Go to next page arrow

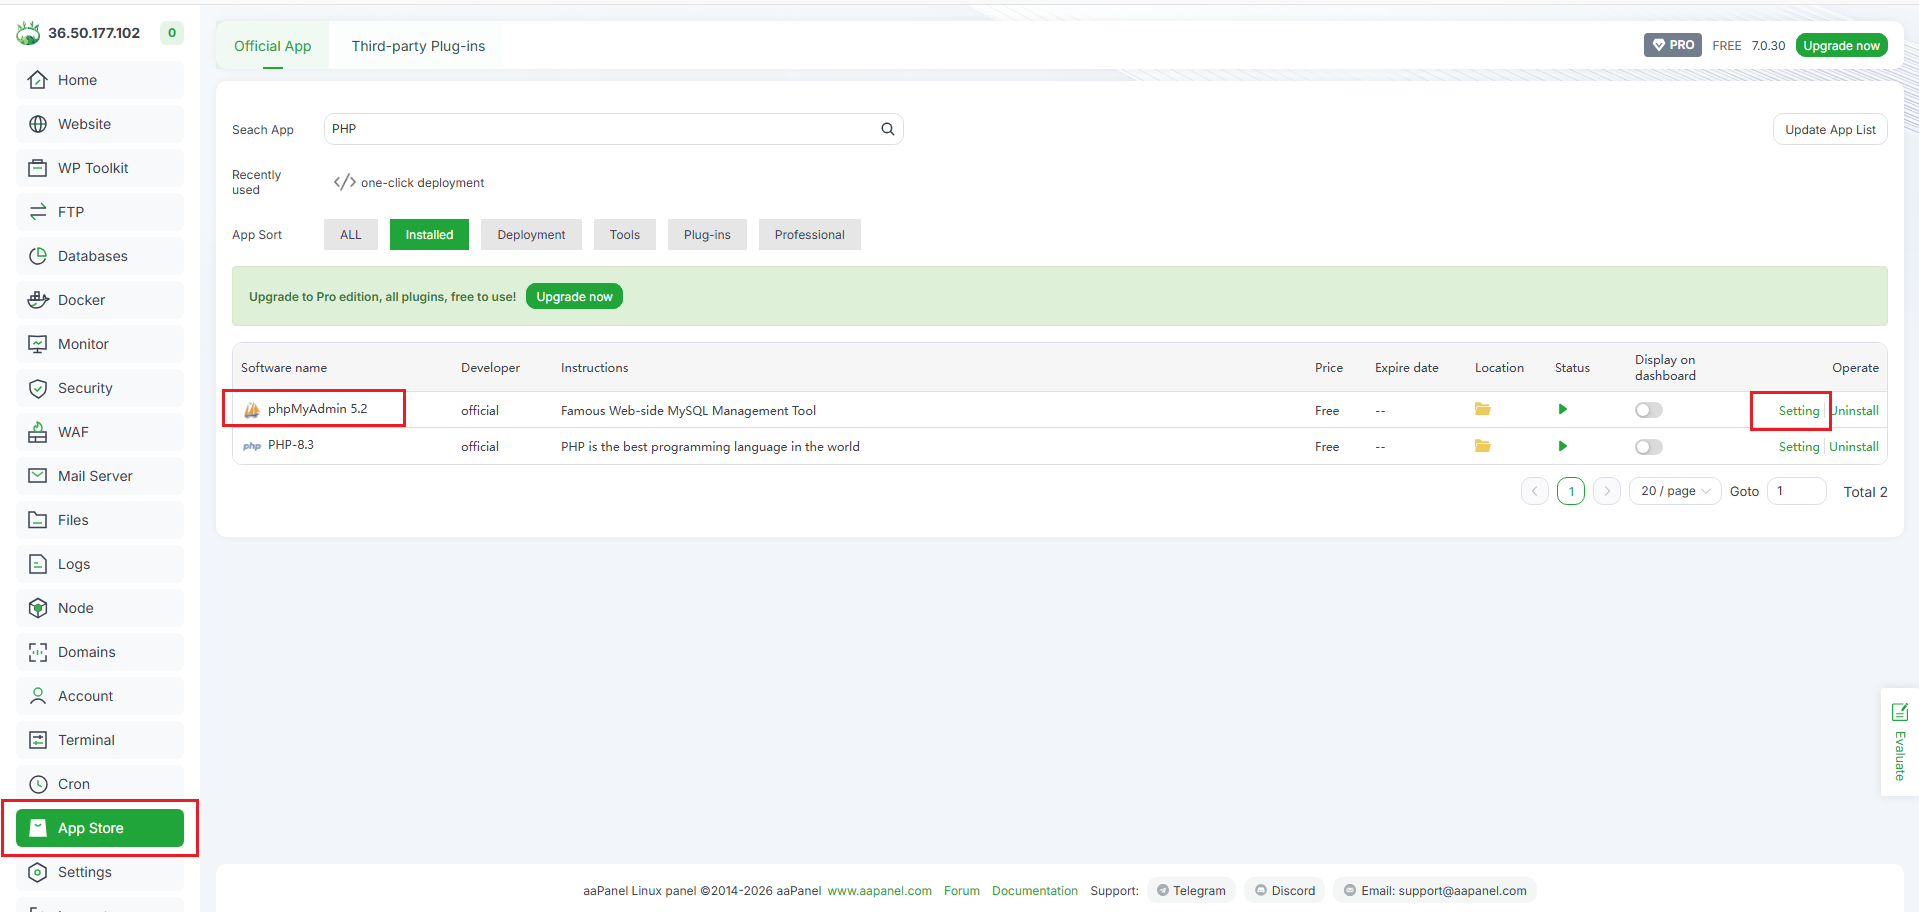tap(1607, 491)
